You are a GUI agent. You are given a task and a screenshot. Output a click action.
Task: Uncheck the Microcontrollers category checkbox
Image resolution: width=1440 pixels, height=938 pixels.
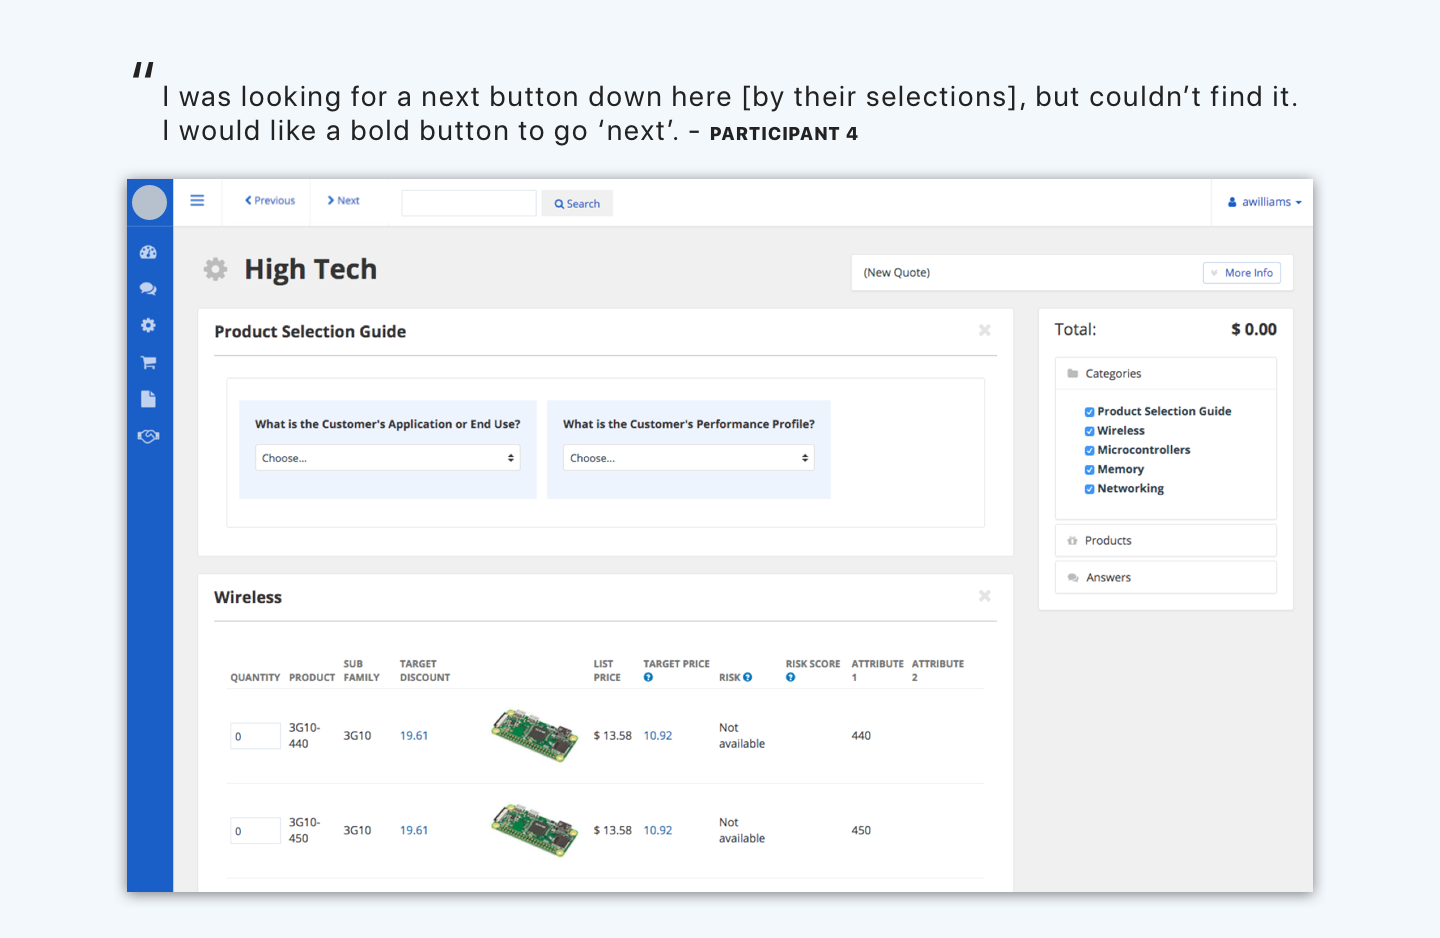pyautogui.click(x=1089, y=451)
